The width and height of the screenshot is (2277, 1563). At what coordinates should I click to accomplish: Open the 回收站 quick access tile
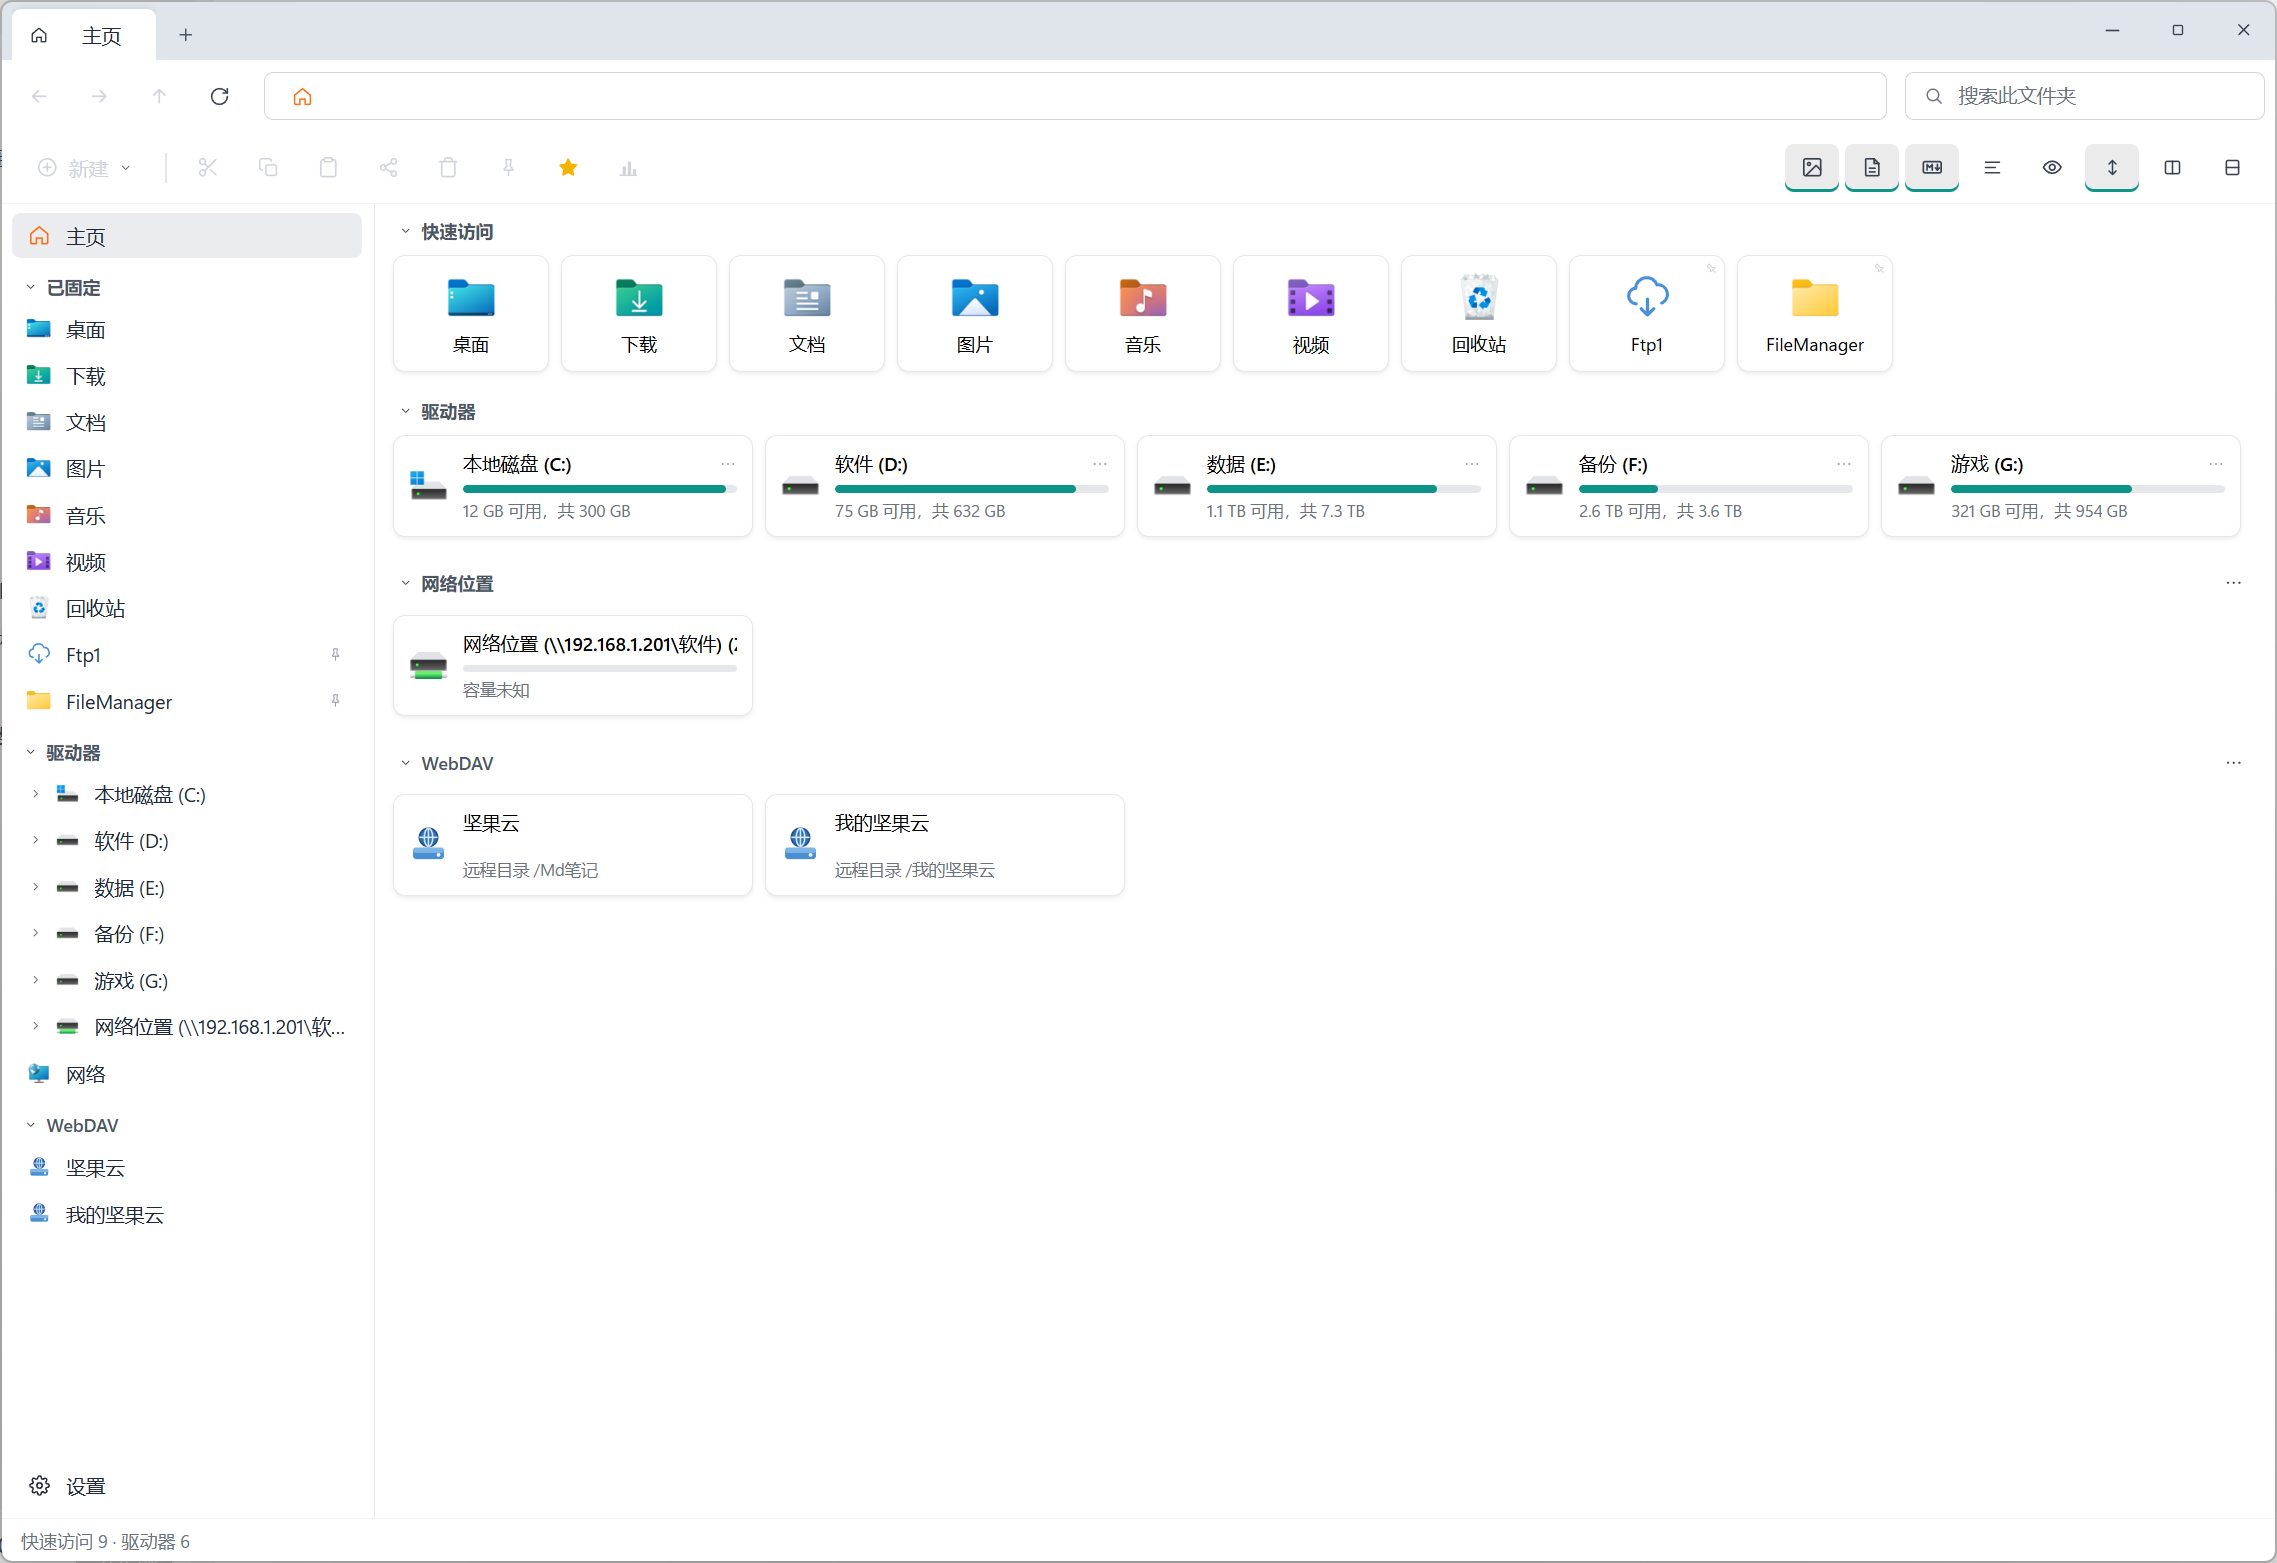coord(1478,313)
